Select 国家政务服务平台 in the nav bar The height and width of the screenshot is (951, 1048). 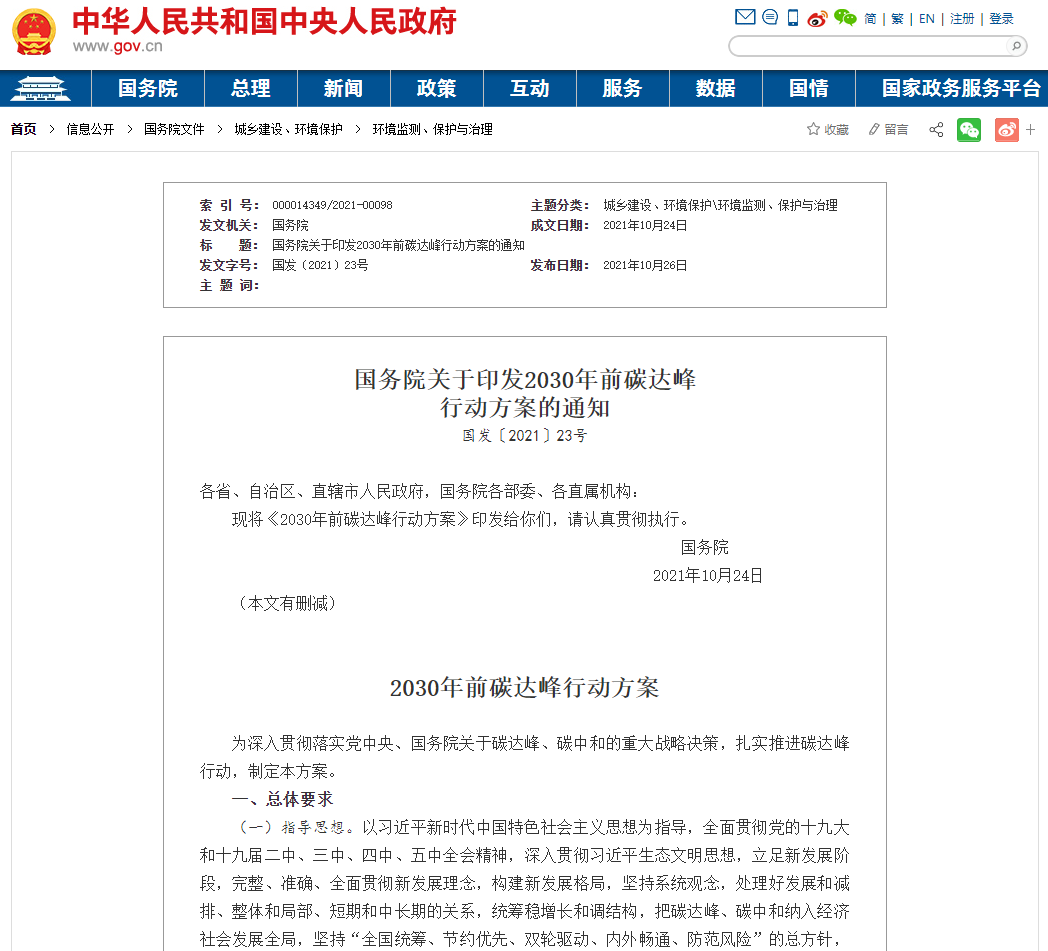[960, 89]
